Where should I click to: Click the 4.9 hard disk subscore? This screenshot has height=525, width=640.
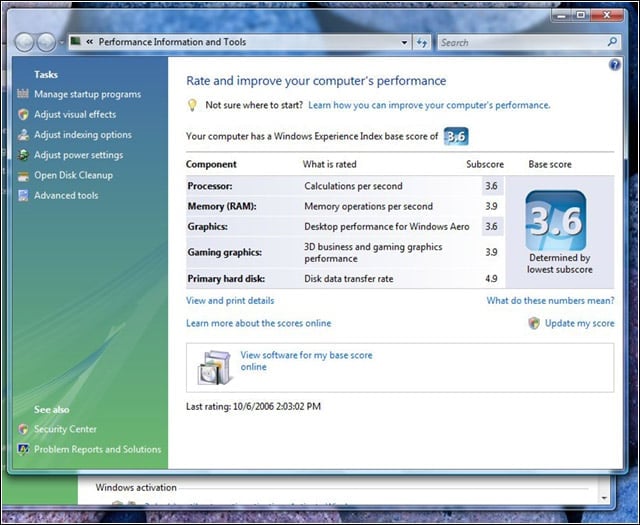(491, 279)
